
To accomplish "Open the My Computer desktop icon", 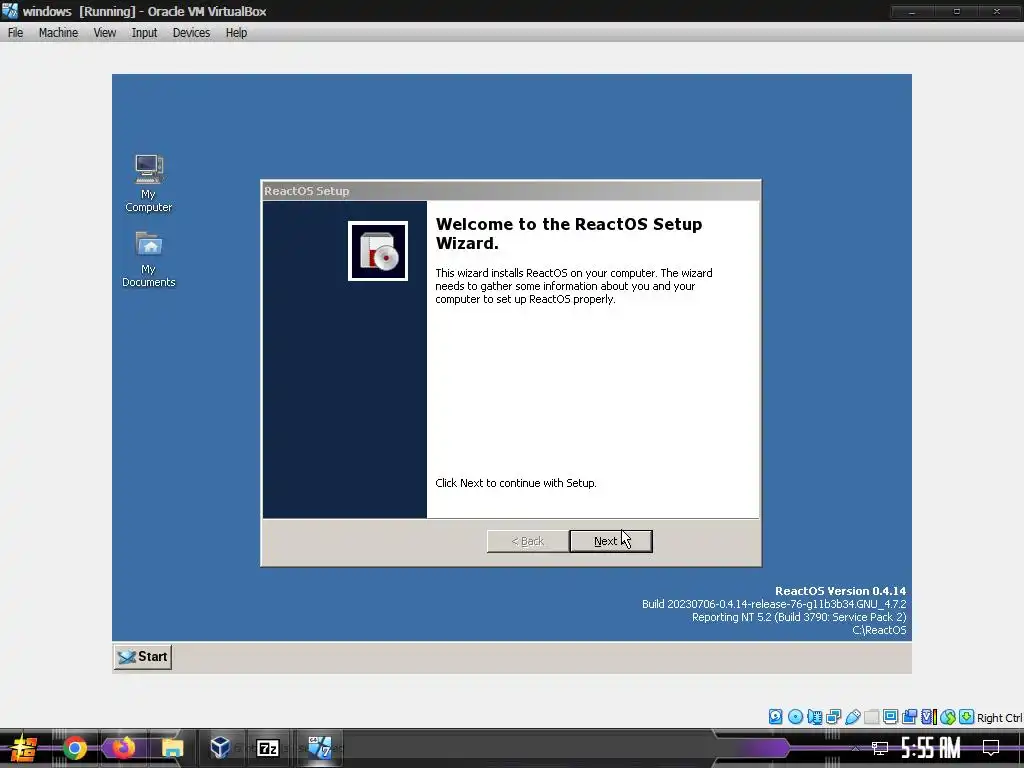I will (x=149, y=183).
